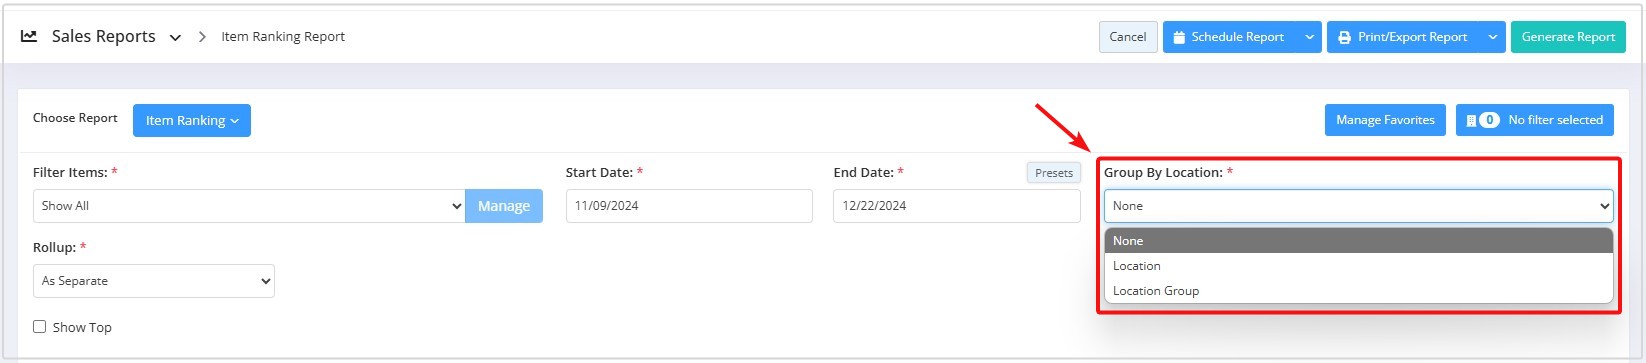Screen dimensions: 1646x363
Task: Open the Rollup As Separate dropdown
Action: click(154, 281)
